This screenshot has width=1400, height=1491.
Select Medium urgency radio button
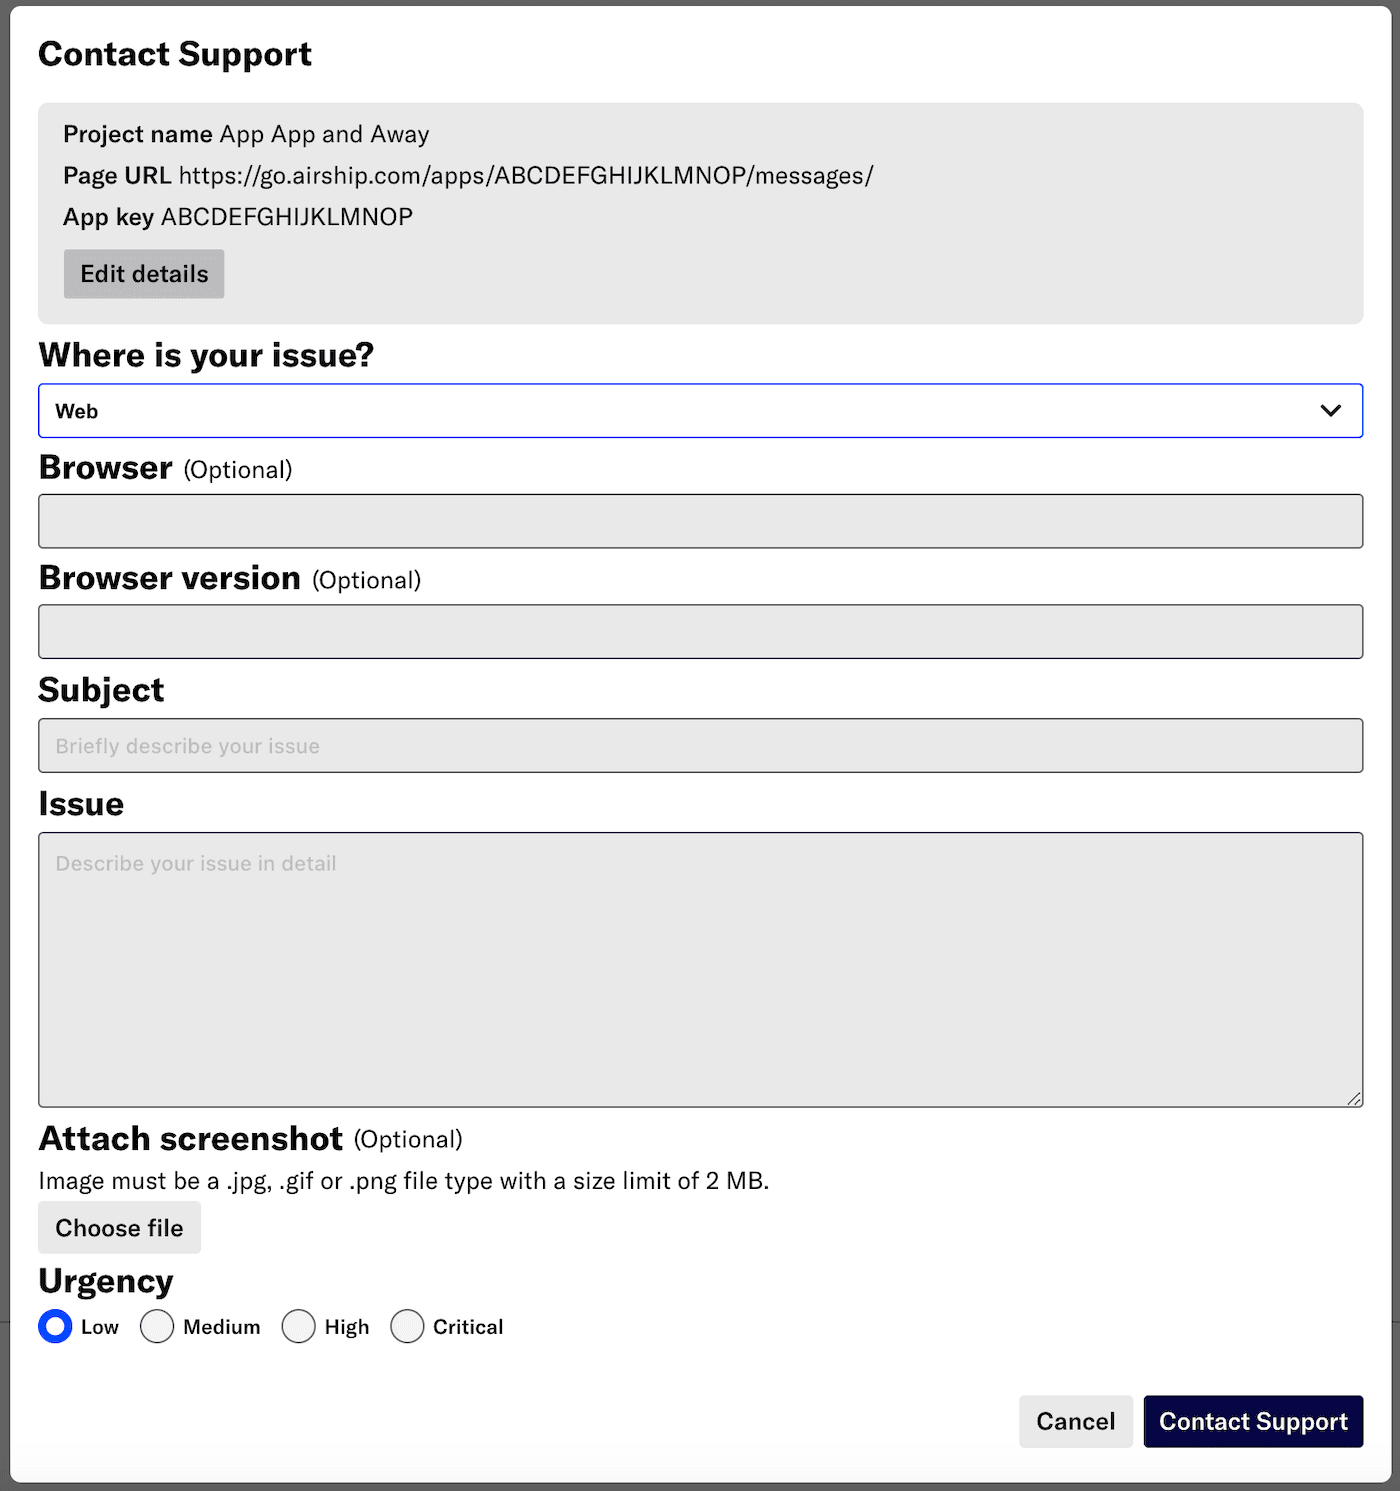click(157, 1327)
